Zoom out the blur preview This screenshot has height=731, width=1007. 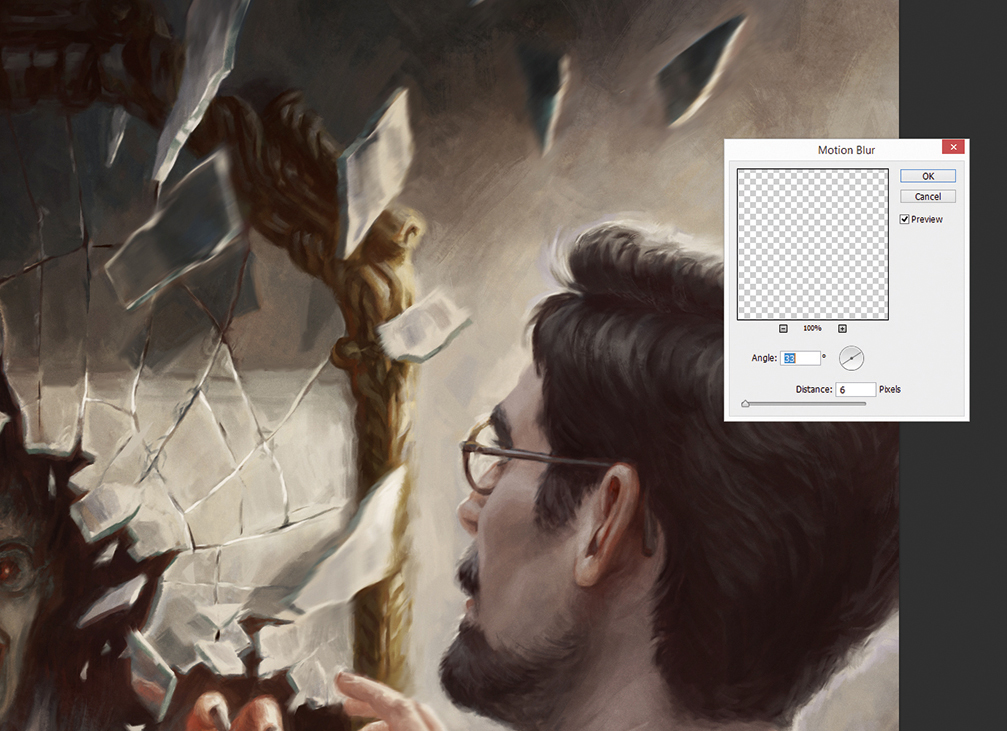coord(783,329)
